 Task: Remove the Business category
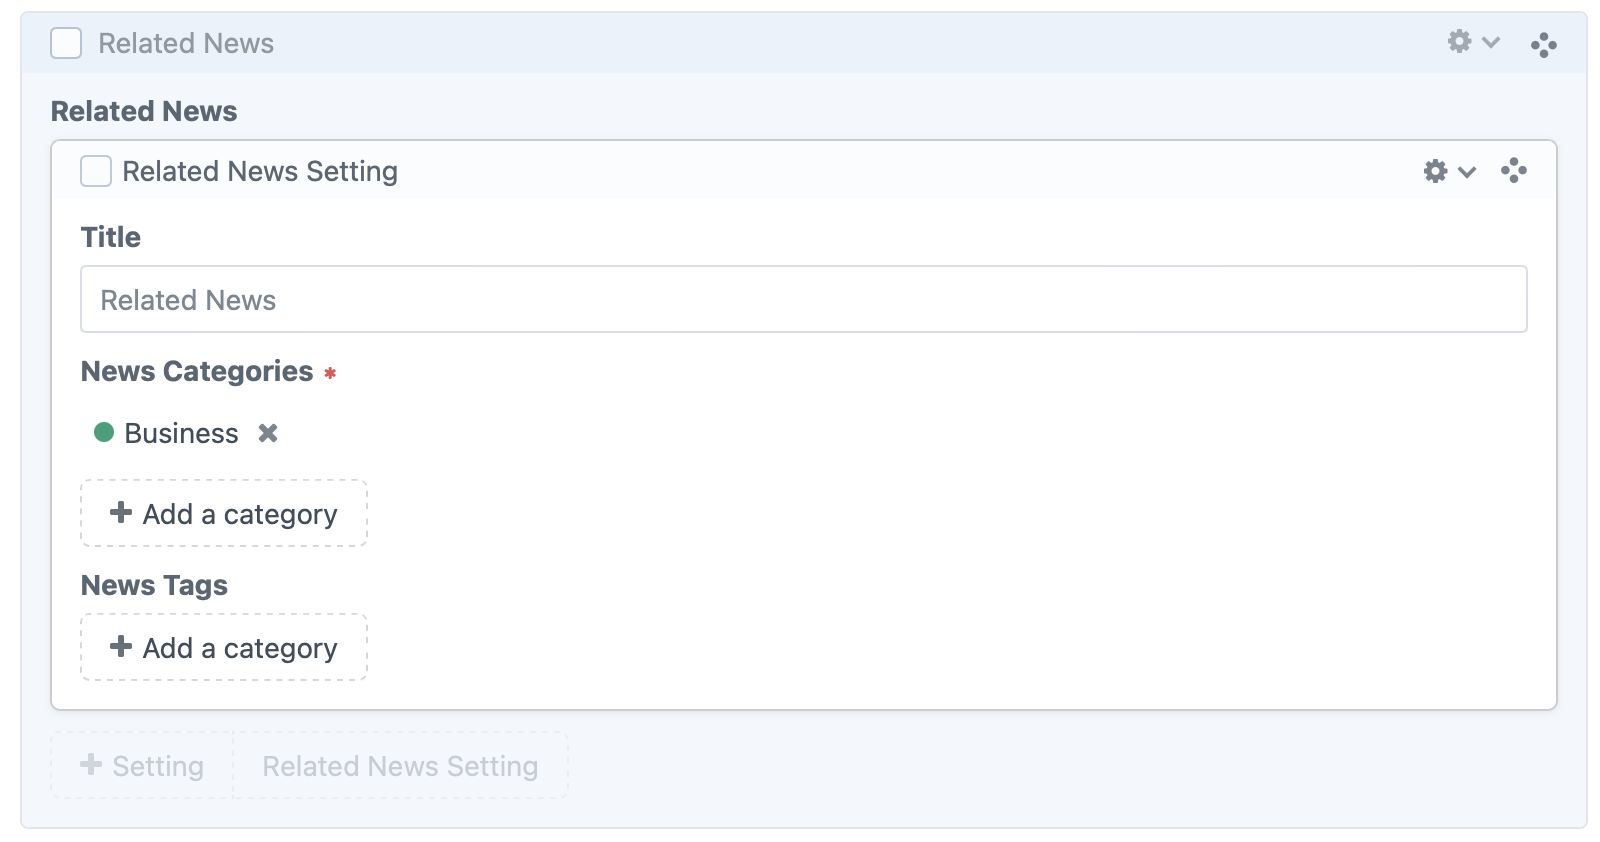pyautogui.click(x=268, y=433)
